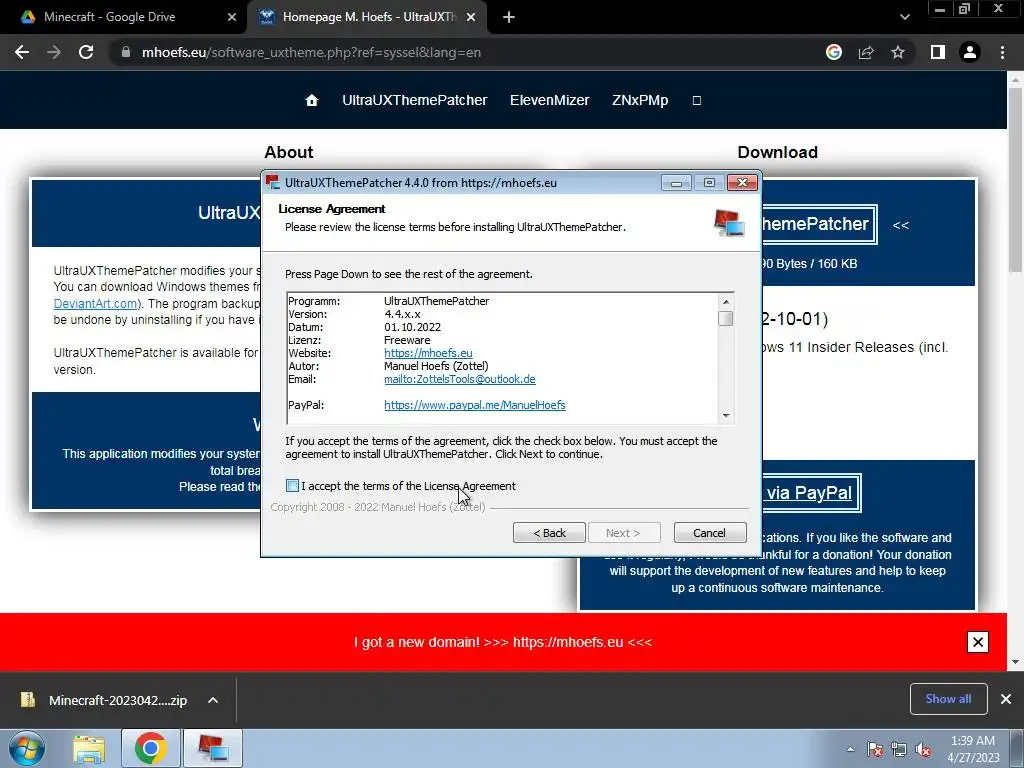Viewport: 1024px width, 768px height.
Task: Click the Back button in installer
Action: tap(549, 533)
